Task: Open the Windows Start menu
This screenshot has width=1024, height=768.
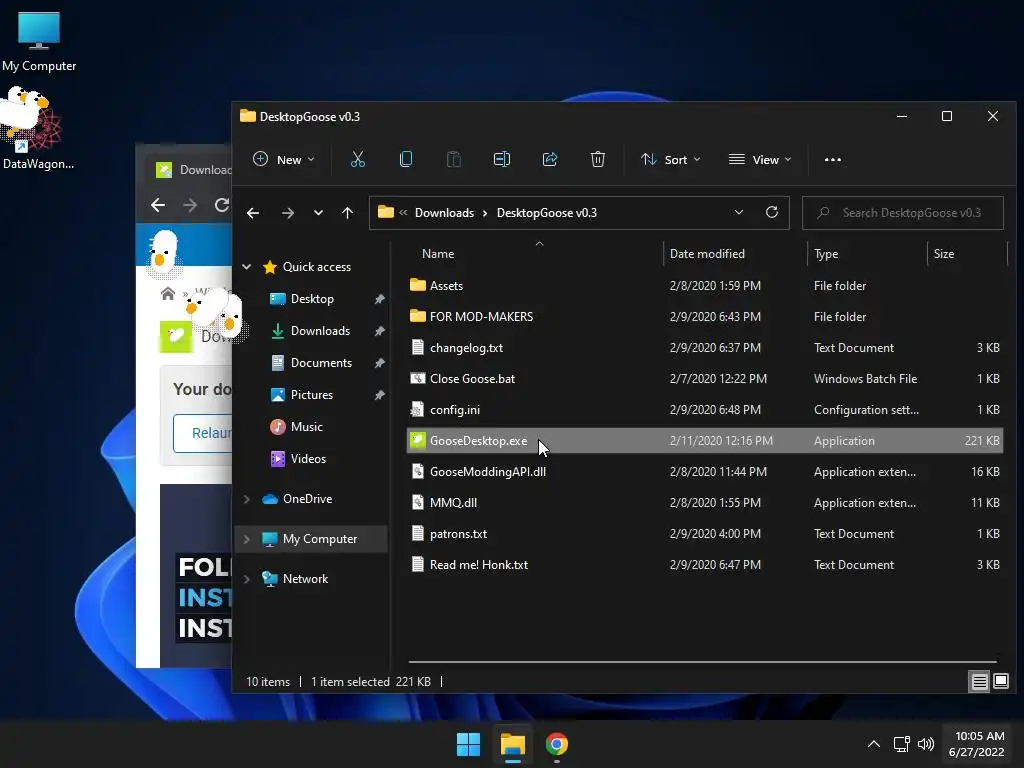Action: pyautogui.click(x=468, y=744)
